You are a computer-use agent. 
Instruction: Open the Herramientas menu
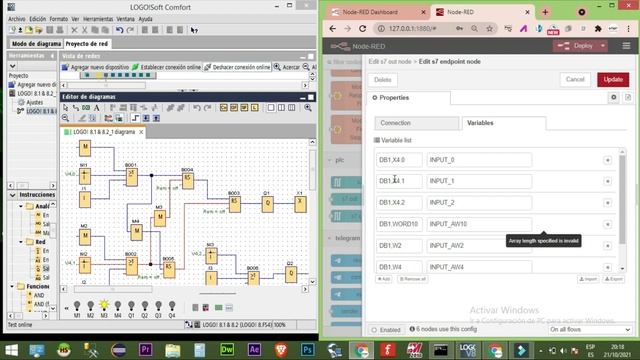click(x=98, y=19)
